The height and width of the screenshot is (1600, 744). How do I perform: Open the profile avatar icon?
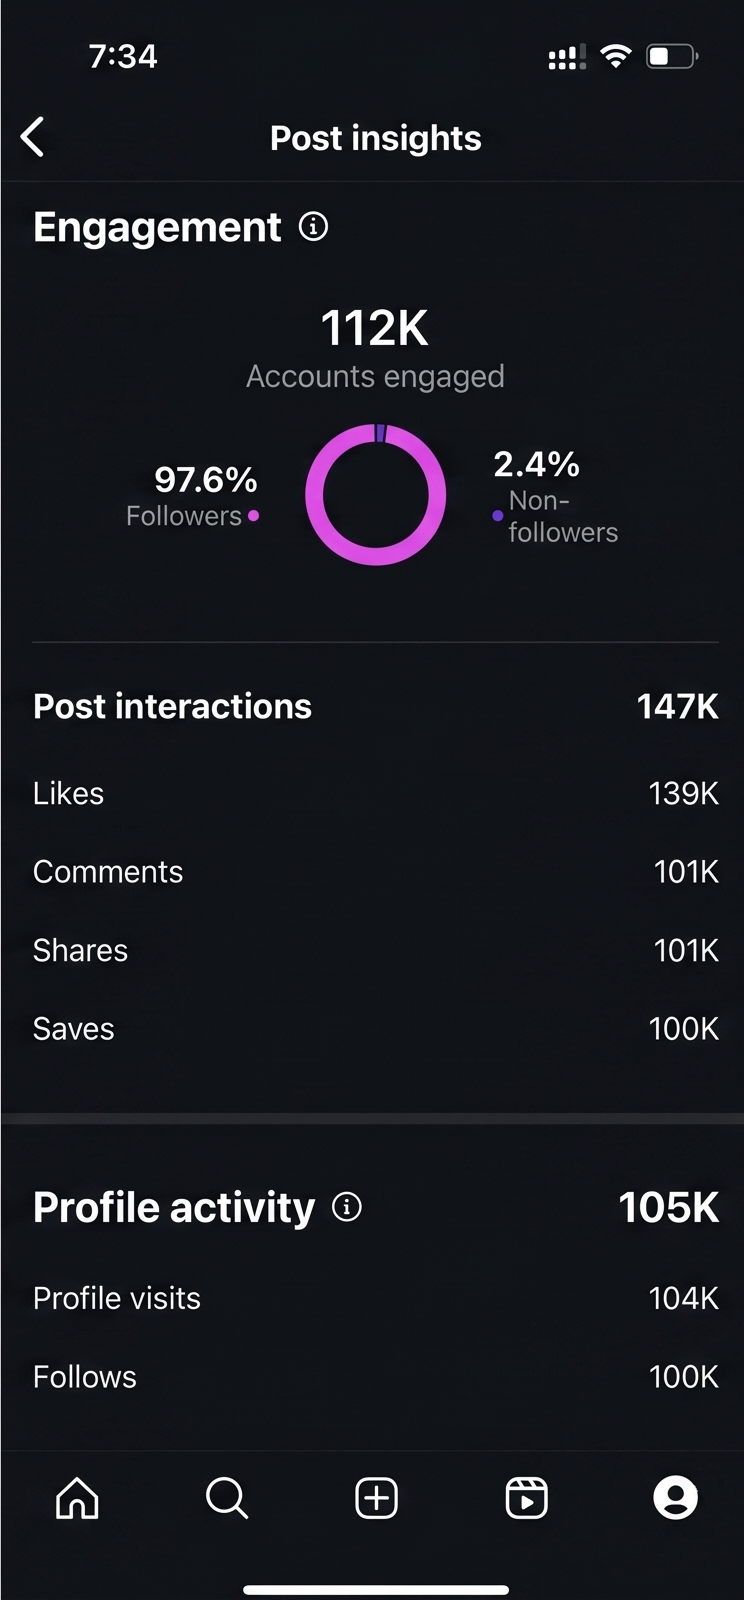click(675, 1498)
